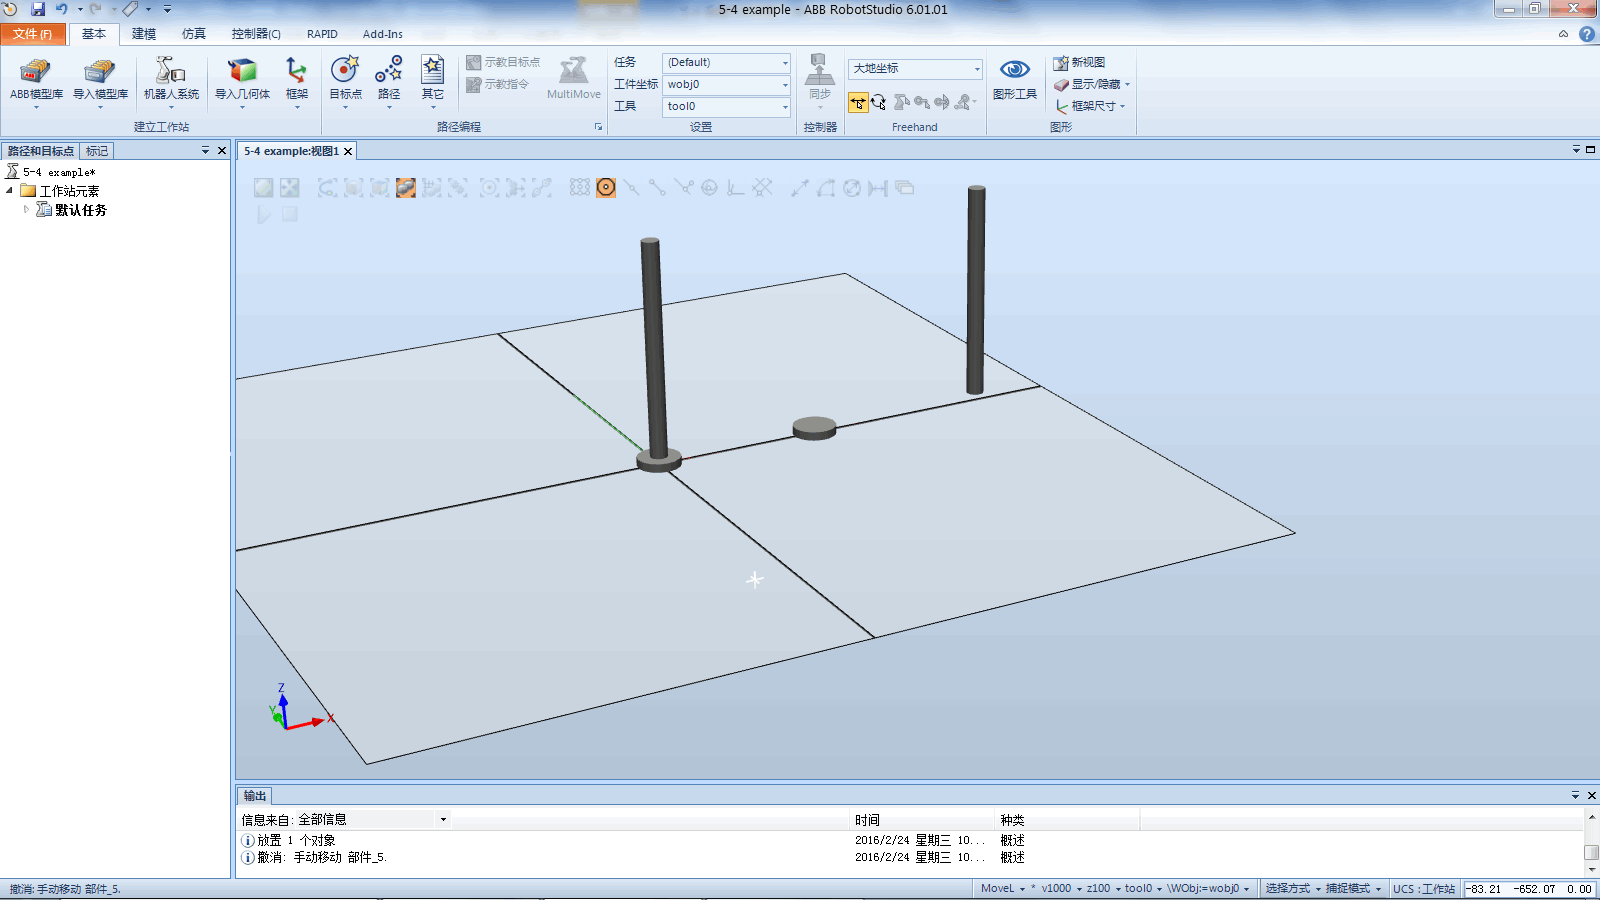Expand the 默认任务 tree node

tap(26, 209)
